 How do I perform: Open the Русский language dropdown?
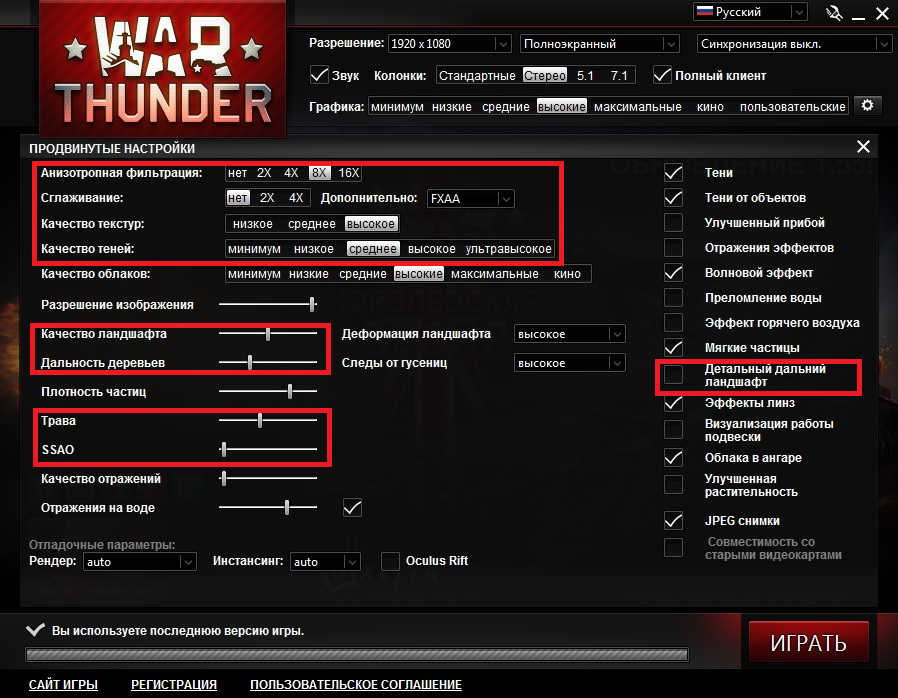point(750,11)
